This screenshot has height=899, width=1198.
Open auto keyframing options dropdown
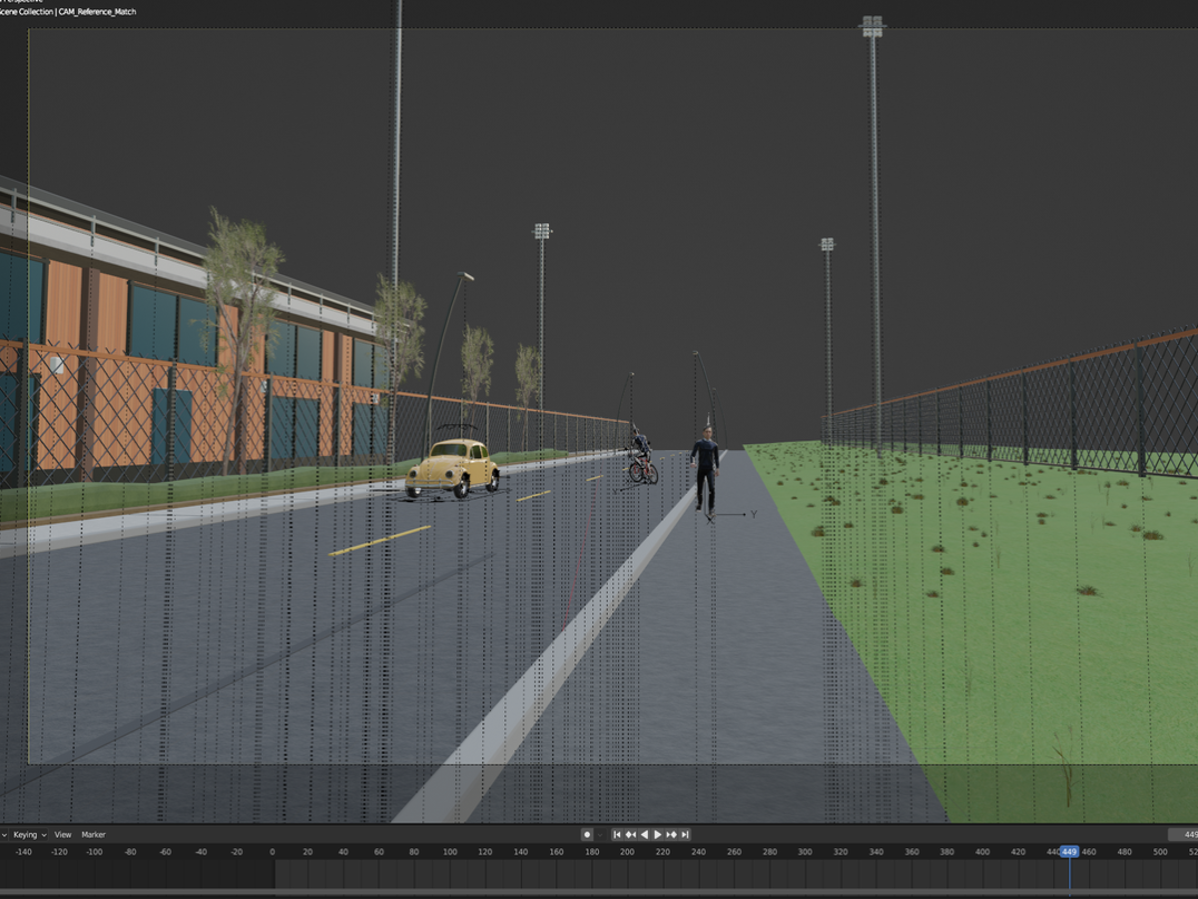[x=600, y=835]
